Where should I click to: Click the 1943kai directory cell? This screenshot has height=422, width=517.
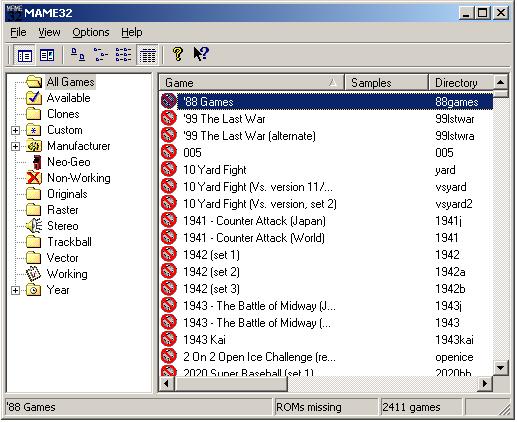coord(454,340)
